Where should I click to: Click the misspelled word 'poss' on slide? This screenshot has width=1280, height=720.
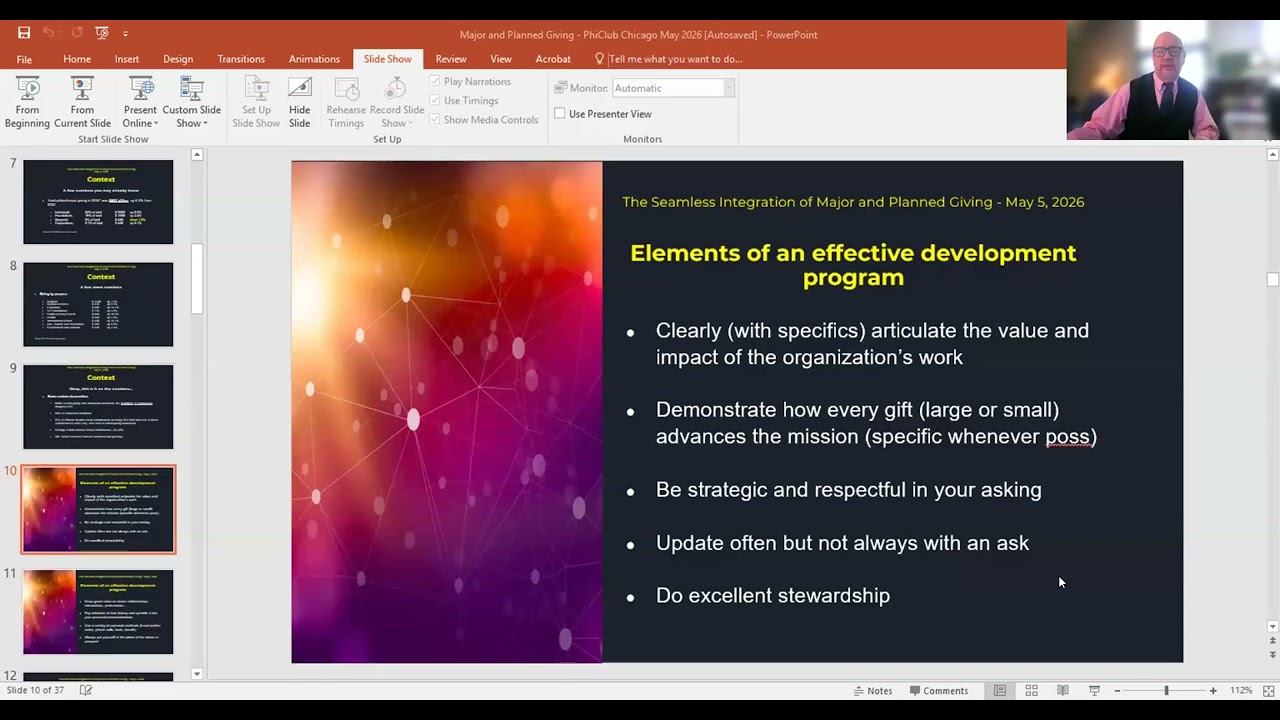1067,436
